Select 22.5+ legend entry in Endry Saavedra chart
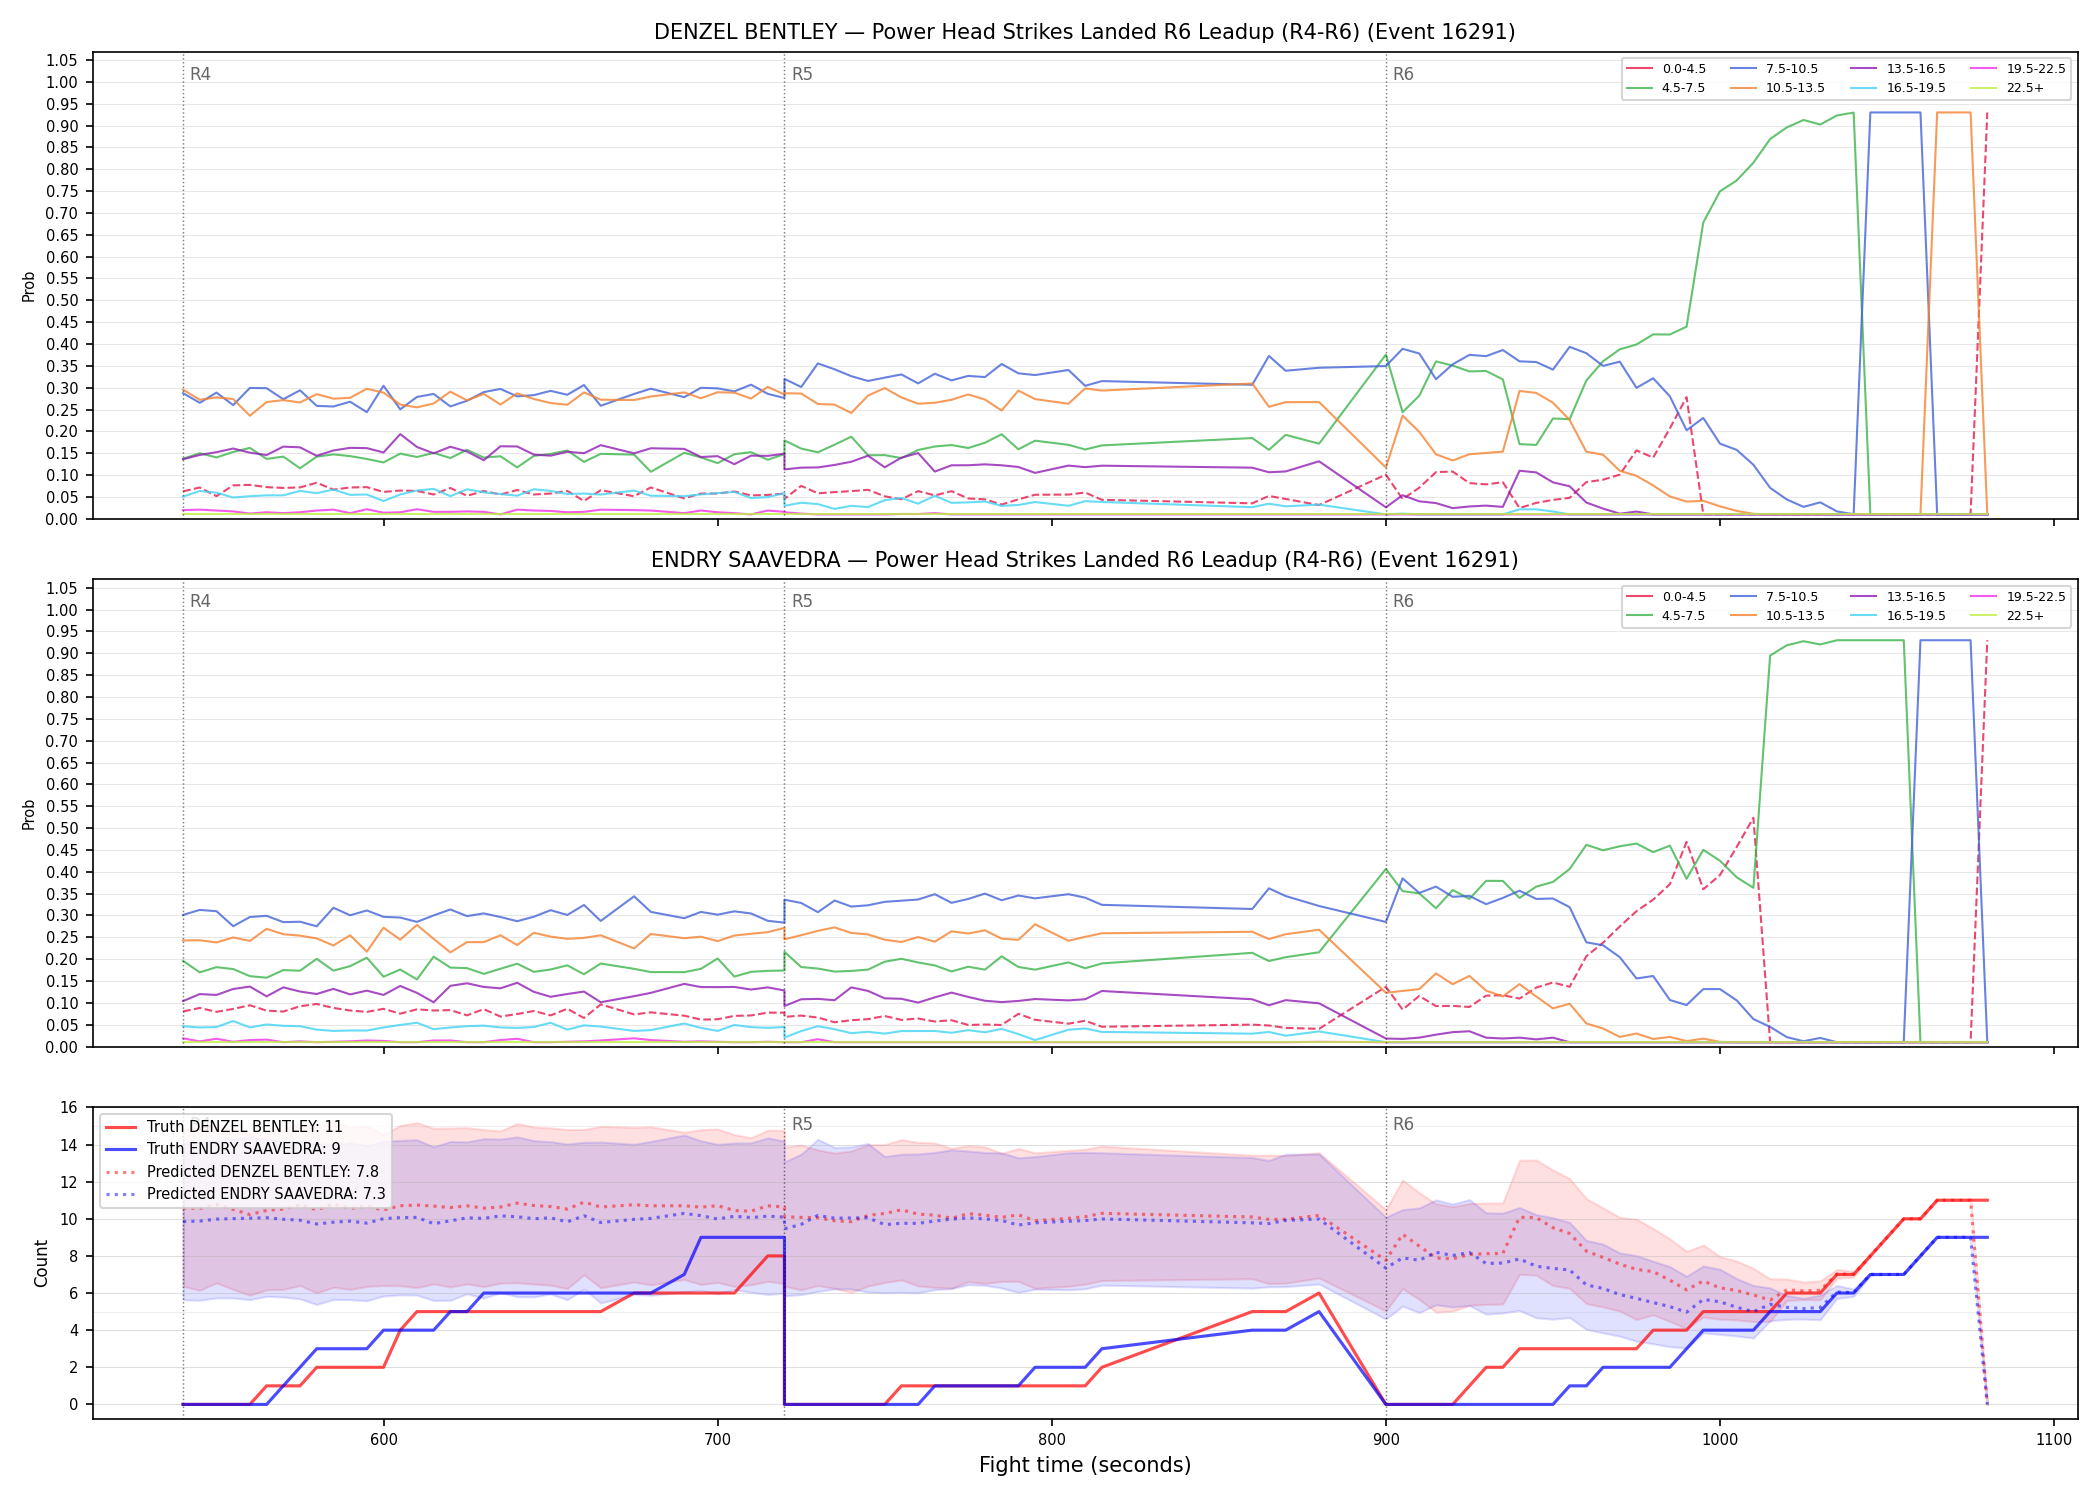The image size is (2100, 1500). [2008, 616]
